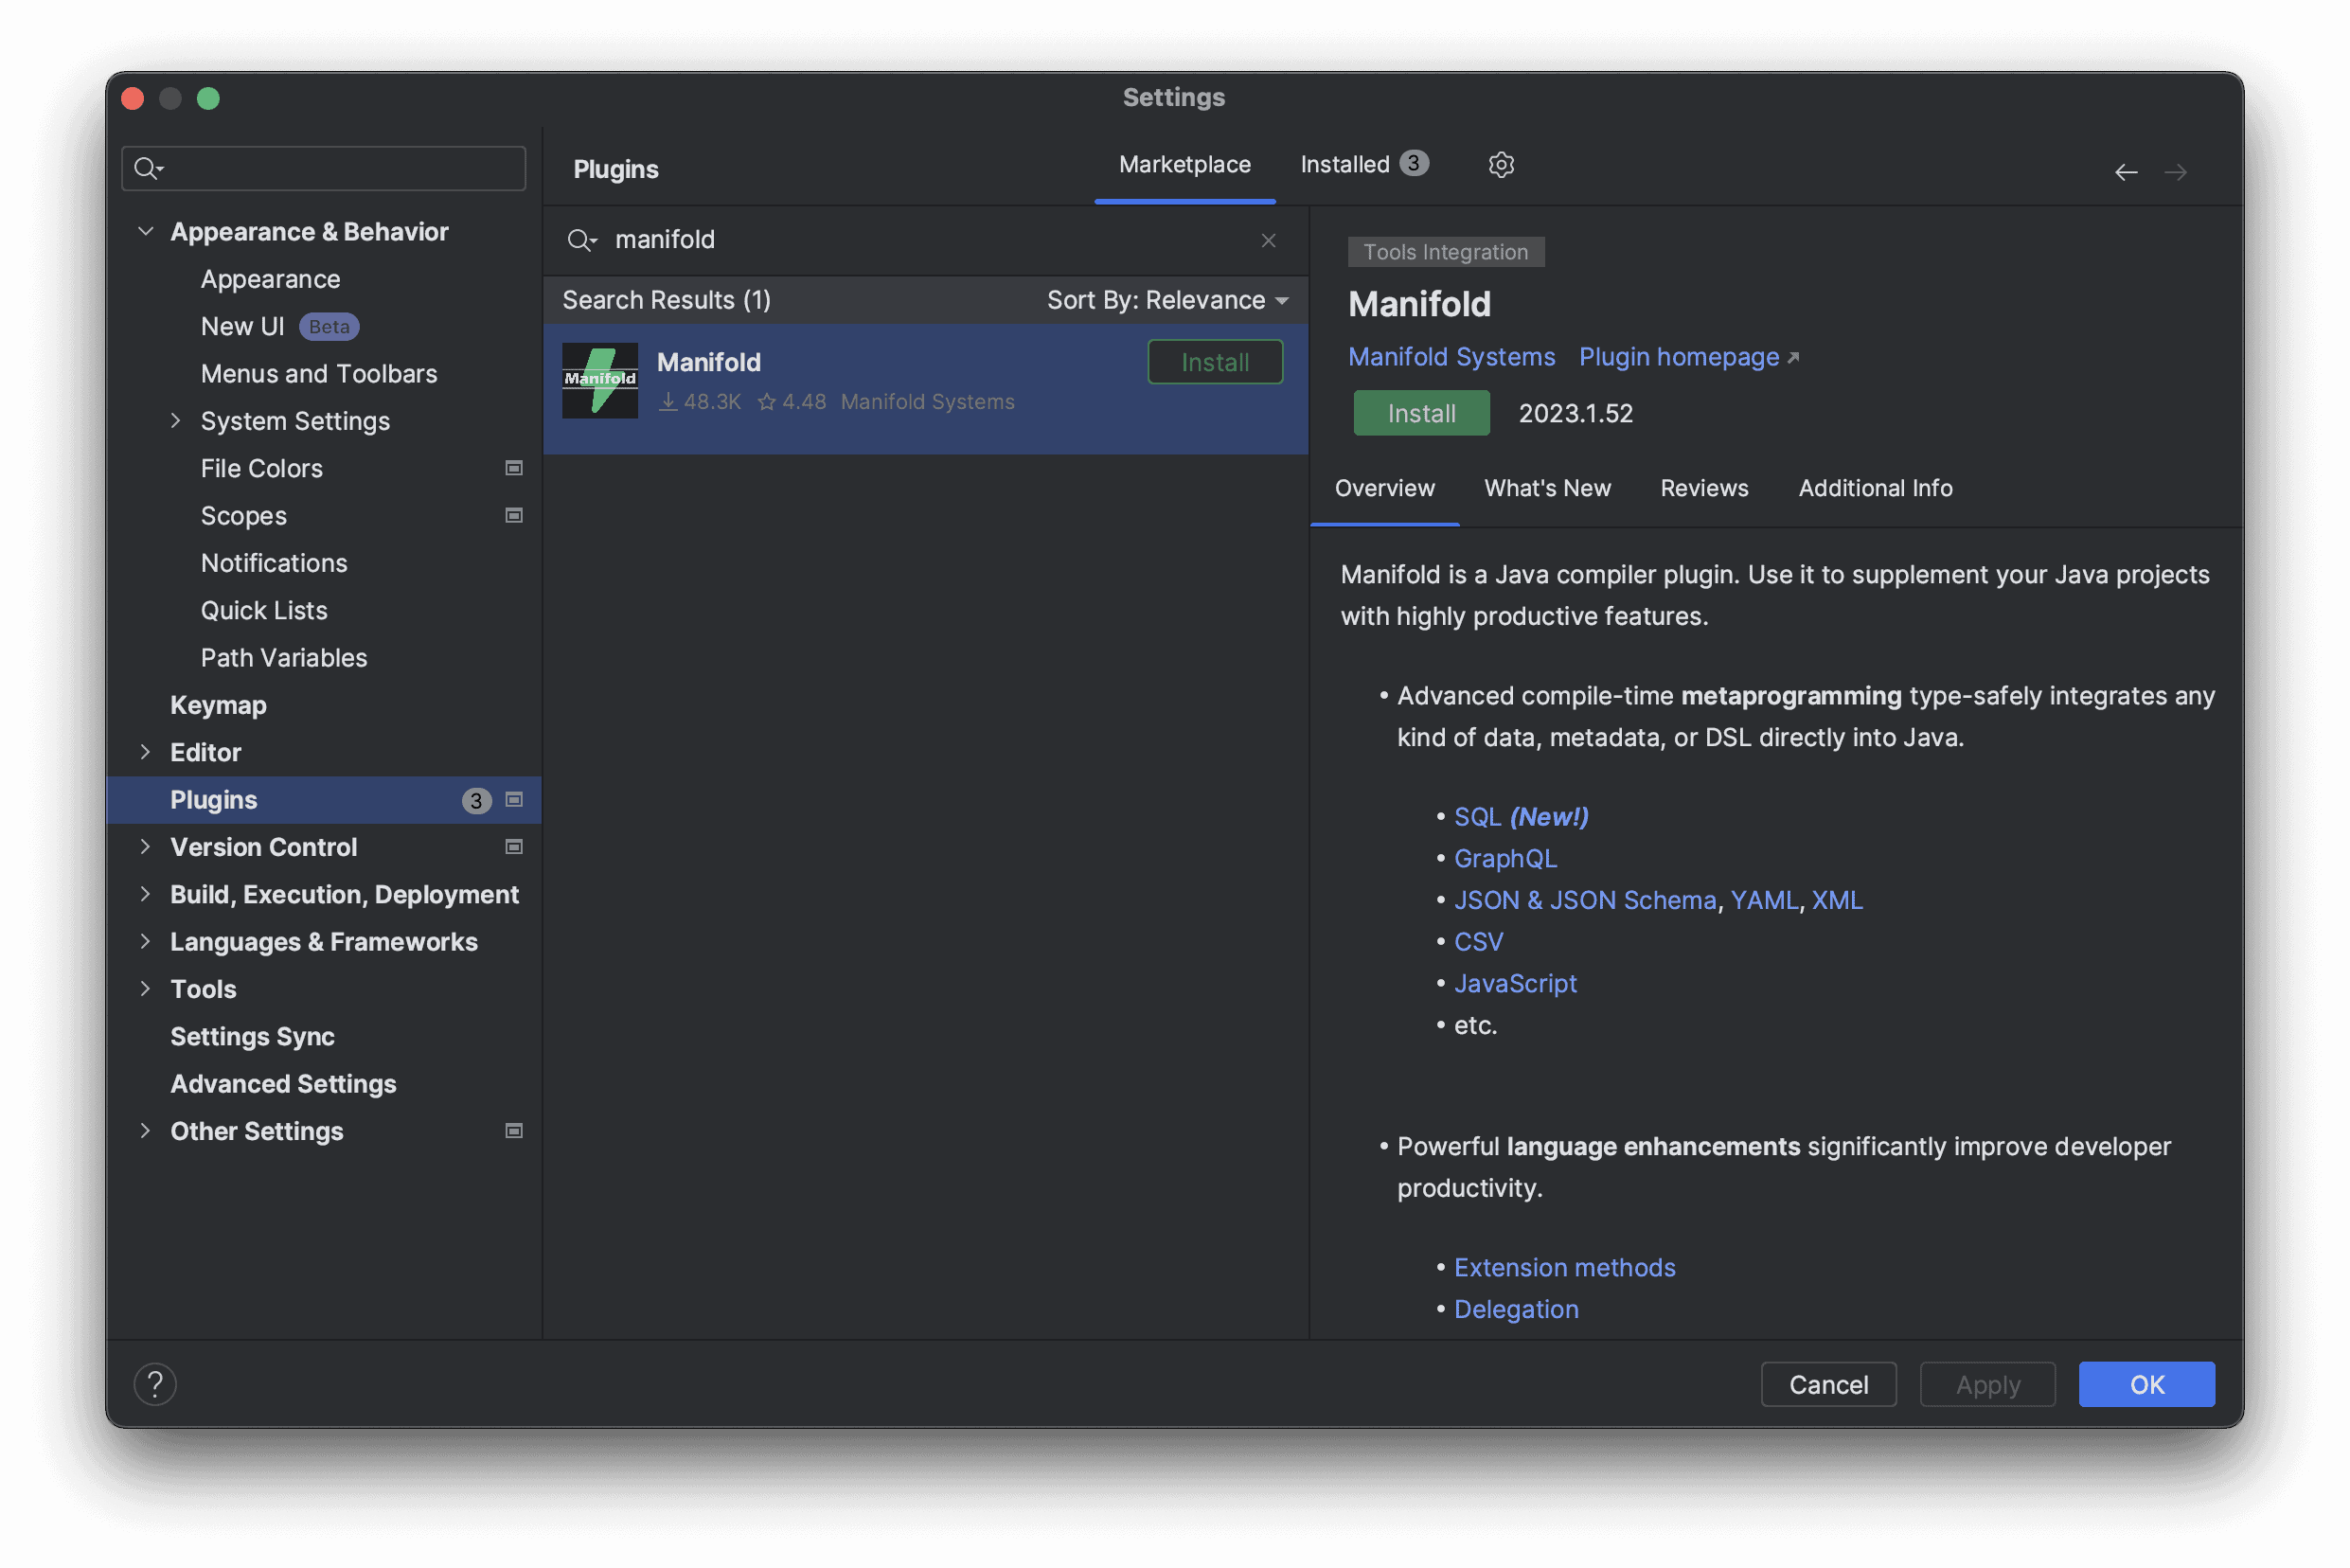Viewport: 2350px width, 1568px height.
Task: Open the What's New tab
Action: click(x=1547, y=488)
